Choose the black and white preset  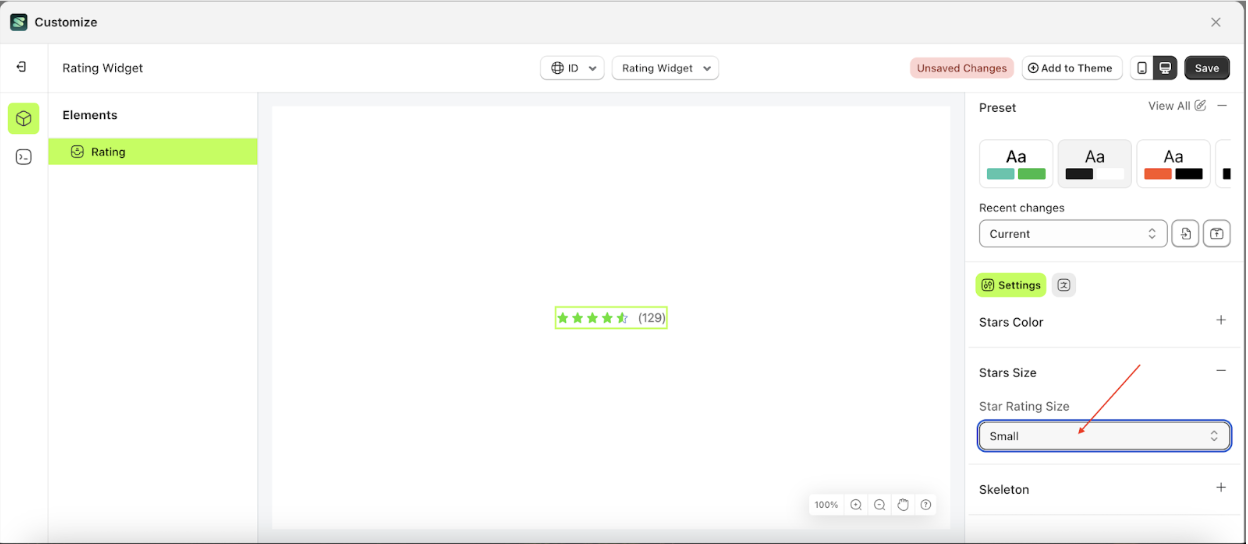pyautogui.click(x=1095, y=164)
